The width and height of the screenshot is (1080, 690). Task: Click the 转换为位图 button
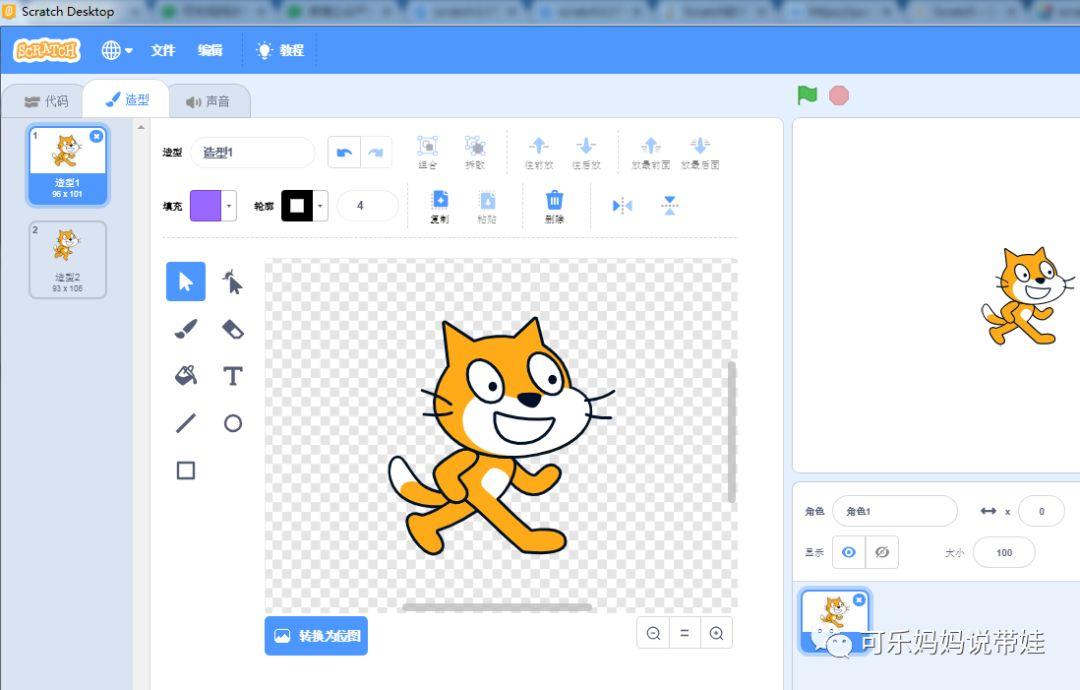click(316, 635)
